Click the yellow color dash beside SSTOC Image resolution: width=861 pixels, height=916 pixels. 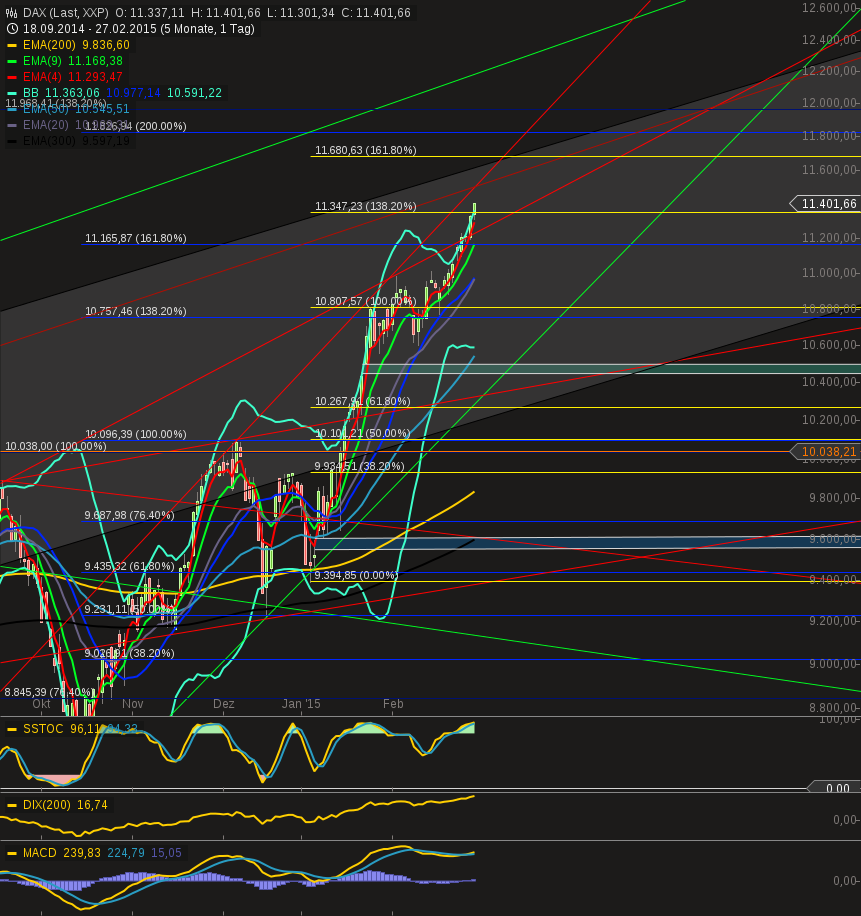click(12, 730)
